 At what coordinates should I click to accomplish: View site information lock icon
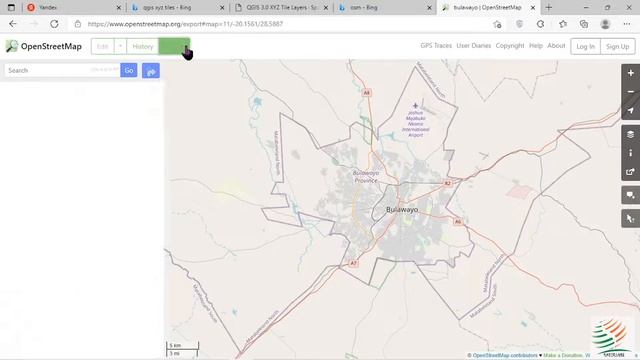(78, 24)
